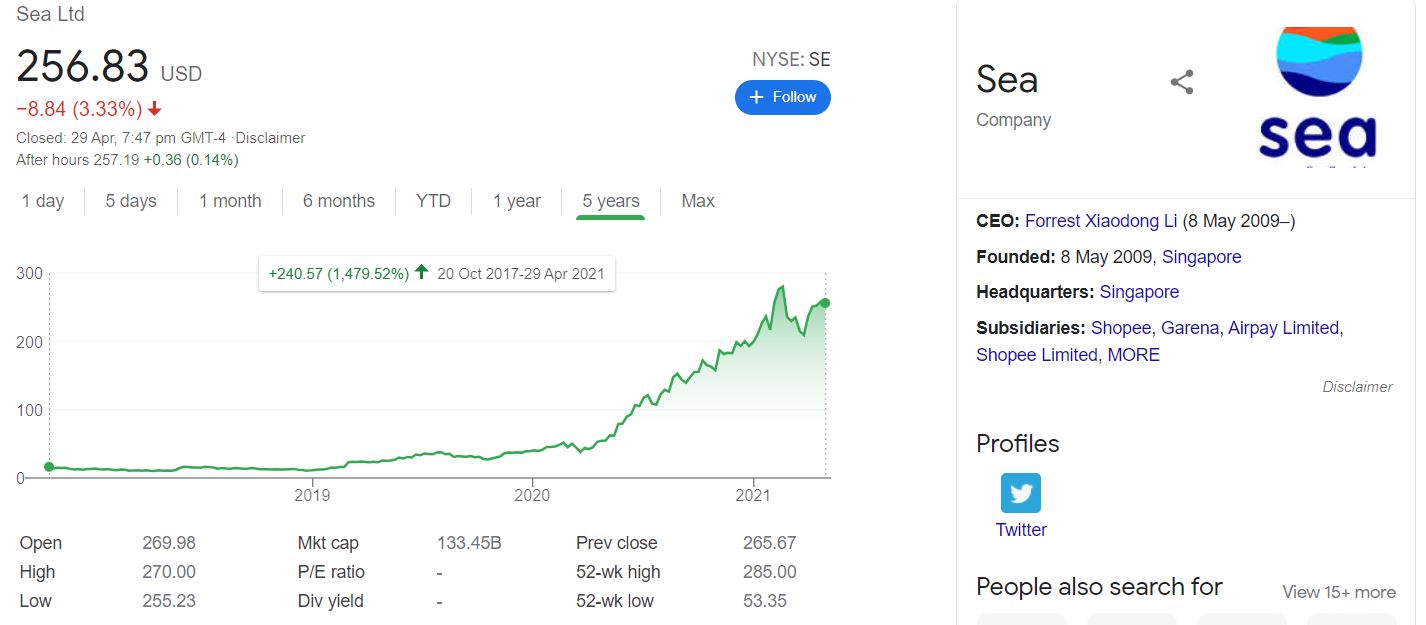Open Forrest Xiaodong Li CEO link
The image size is (1426, 625).
(x=1101, y=221)
